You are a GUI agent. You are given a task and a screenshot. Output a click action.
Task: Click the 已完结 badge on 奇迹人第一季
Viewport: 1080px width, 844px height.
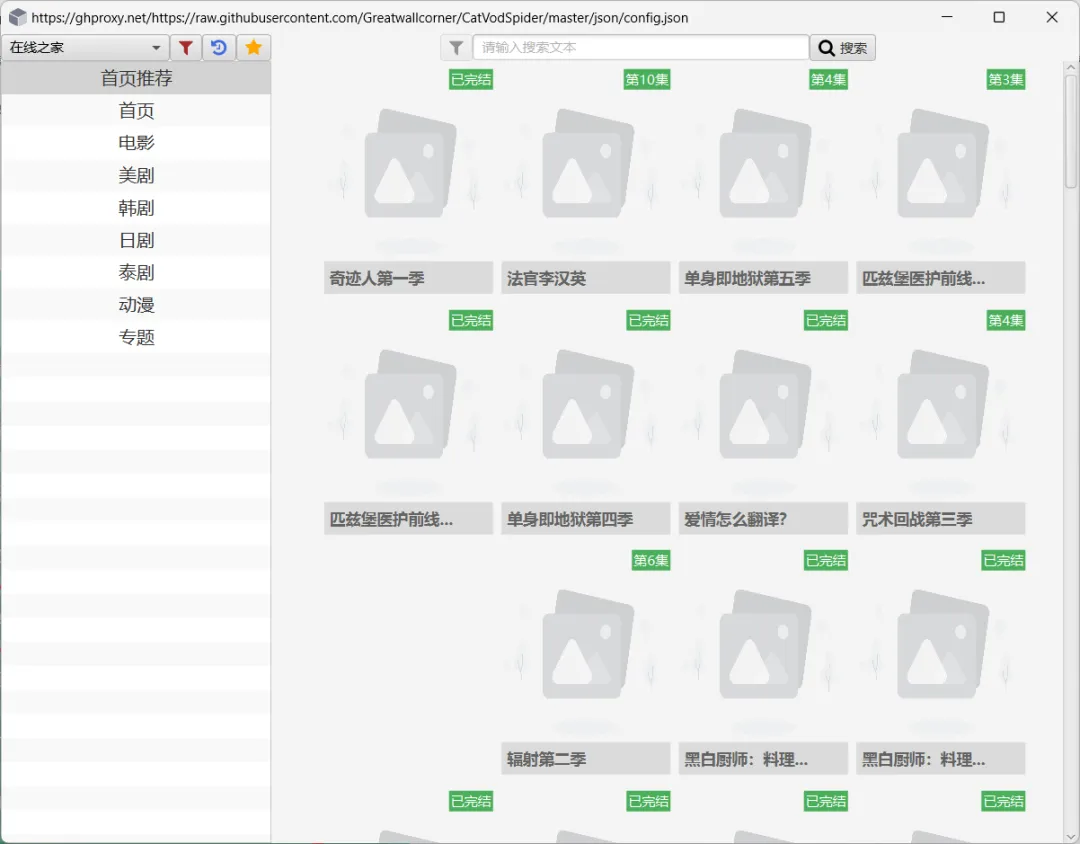click(471, 80)
